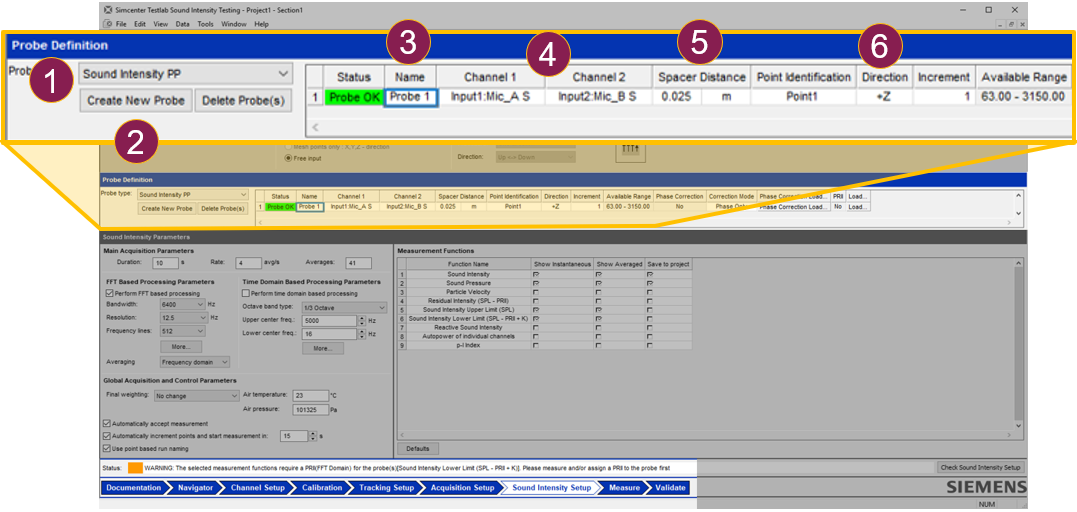Click Delete Probe(s) in enlarged callout
This screenshot has width=1077, height=512.
pos(243,100)
